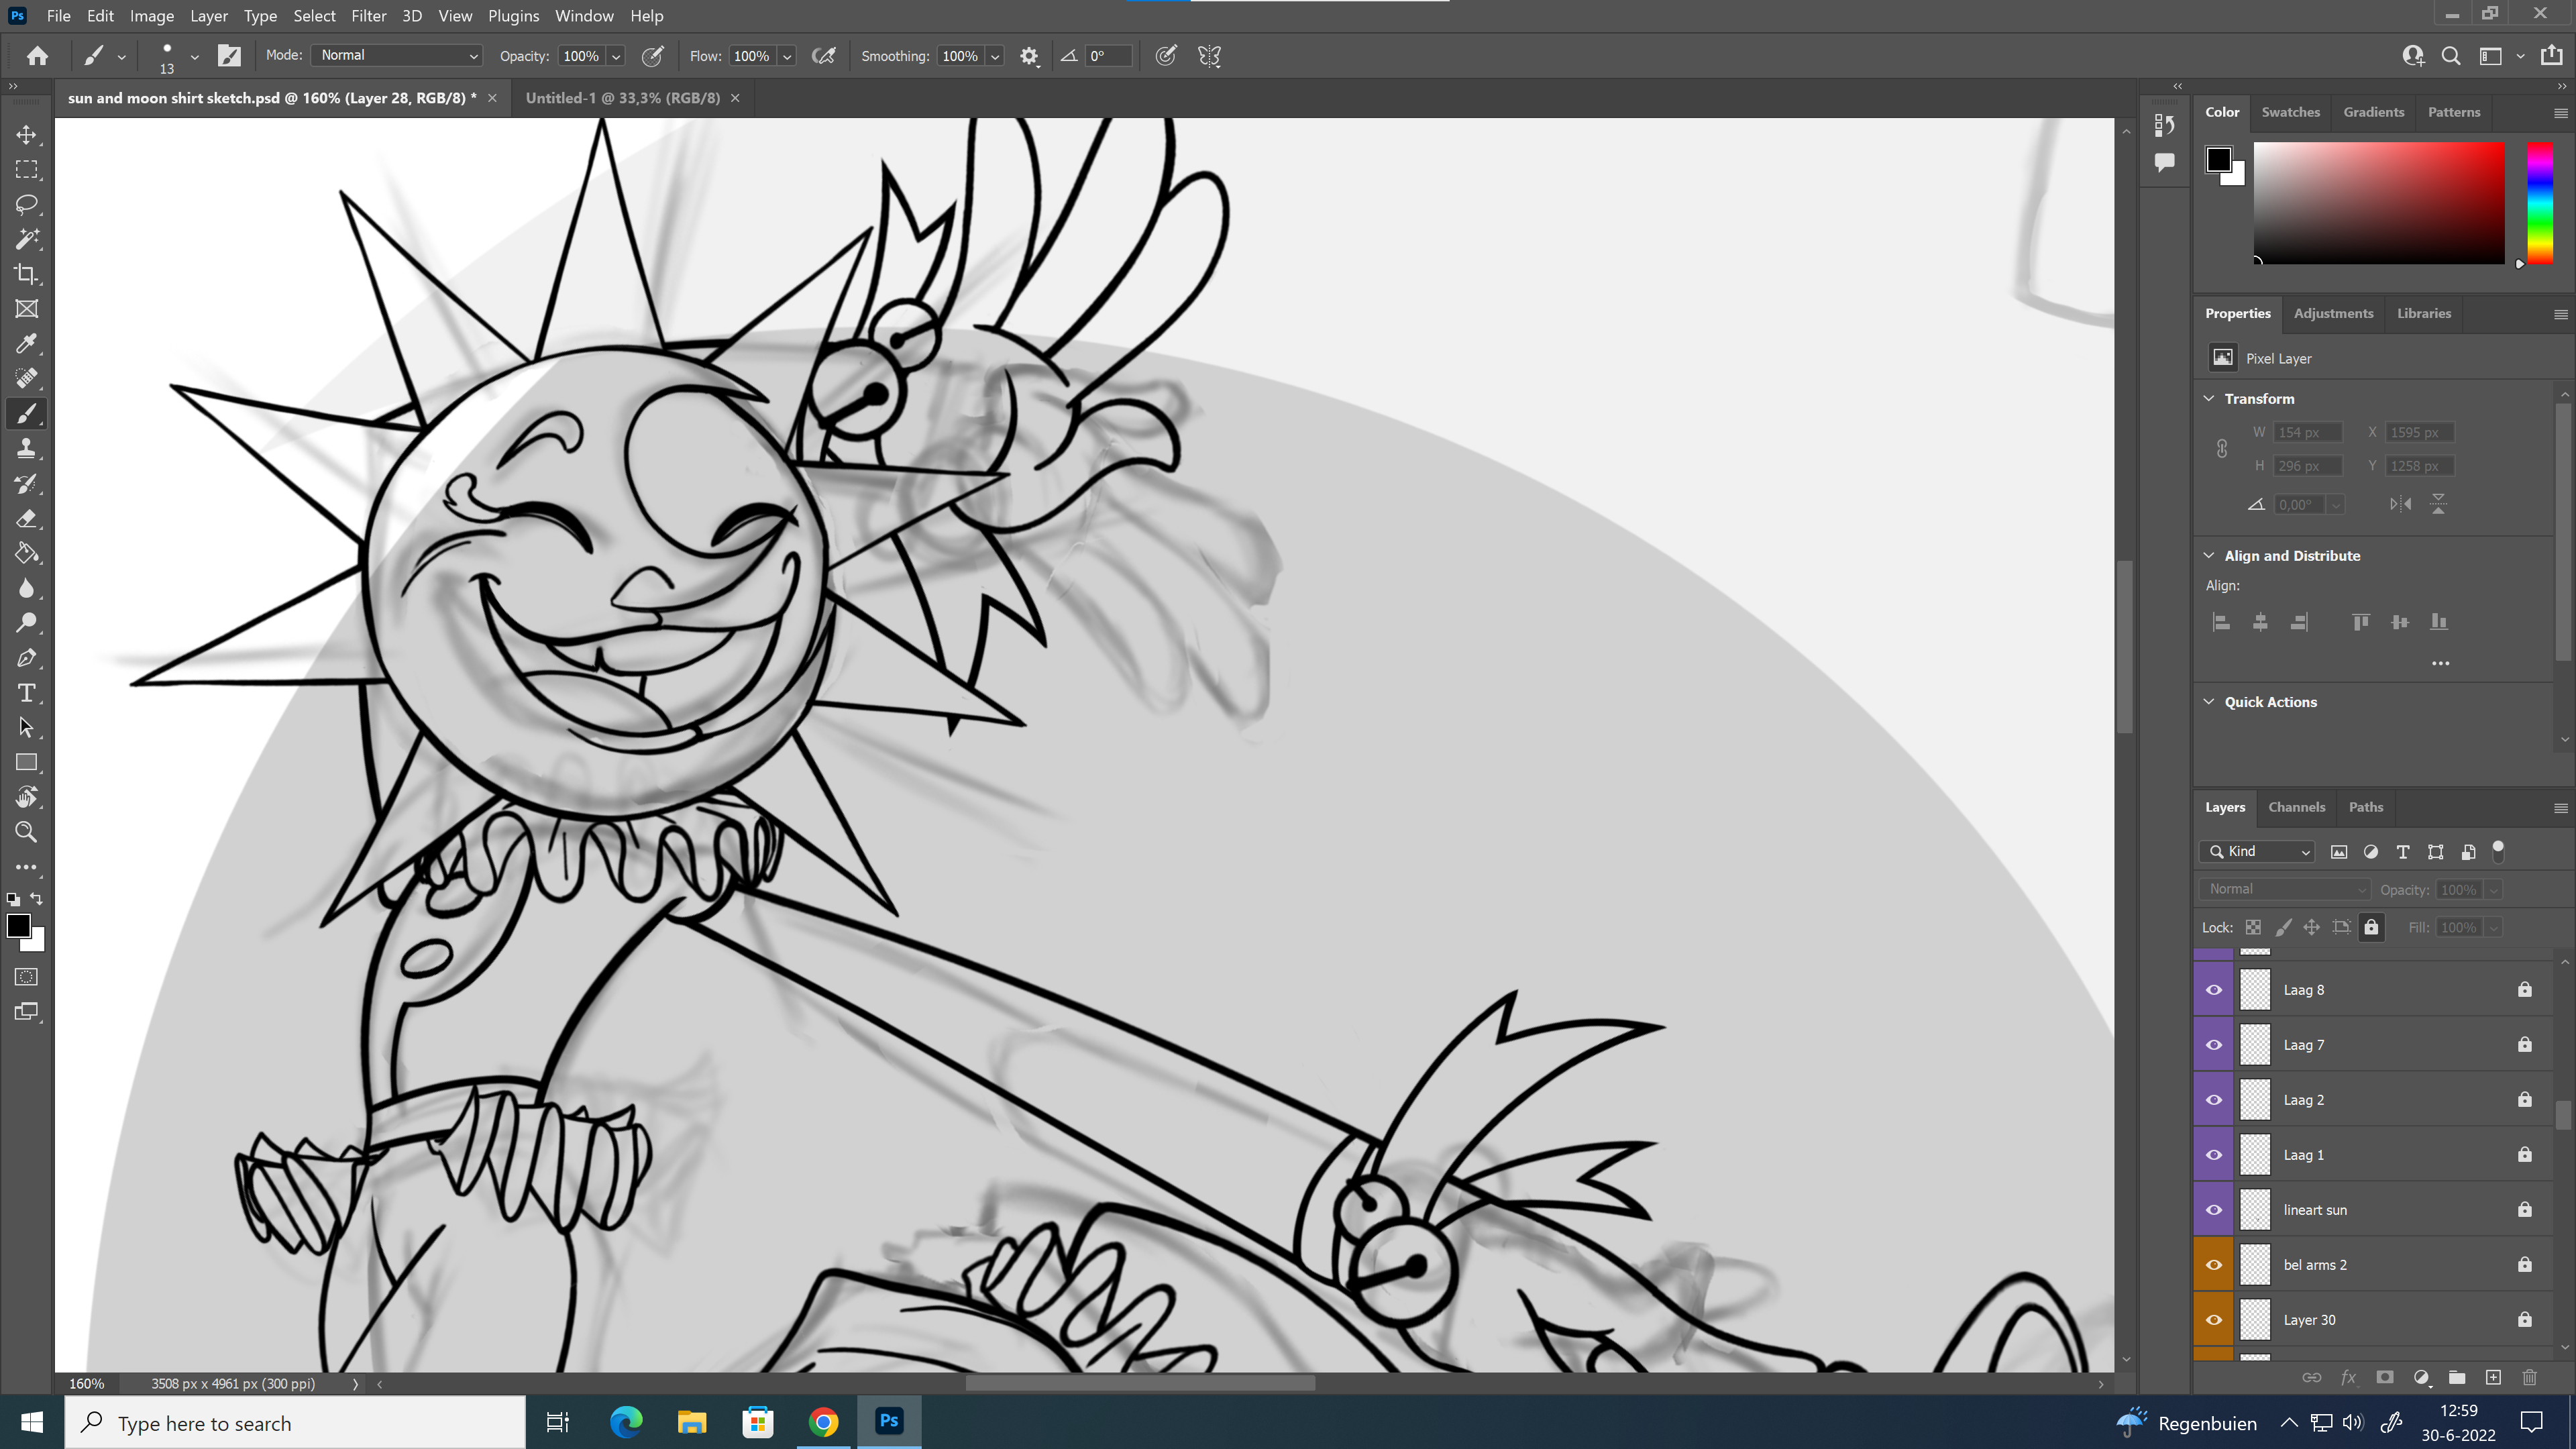This screenshot has width=2576, height=1449.
Task: Select the Eyedropper tool
Action: (x=27, y=344)
